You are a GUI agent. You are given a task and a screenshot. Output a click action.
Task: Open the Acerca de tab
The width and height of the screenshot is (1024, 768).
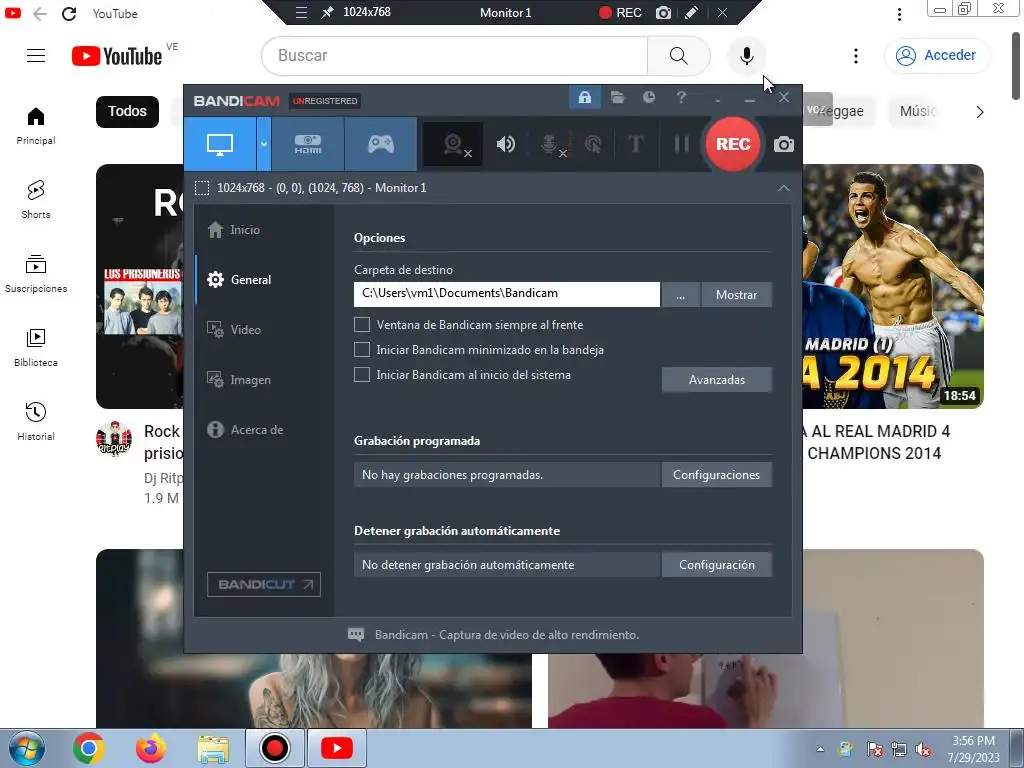245,430
